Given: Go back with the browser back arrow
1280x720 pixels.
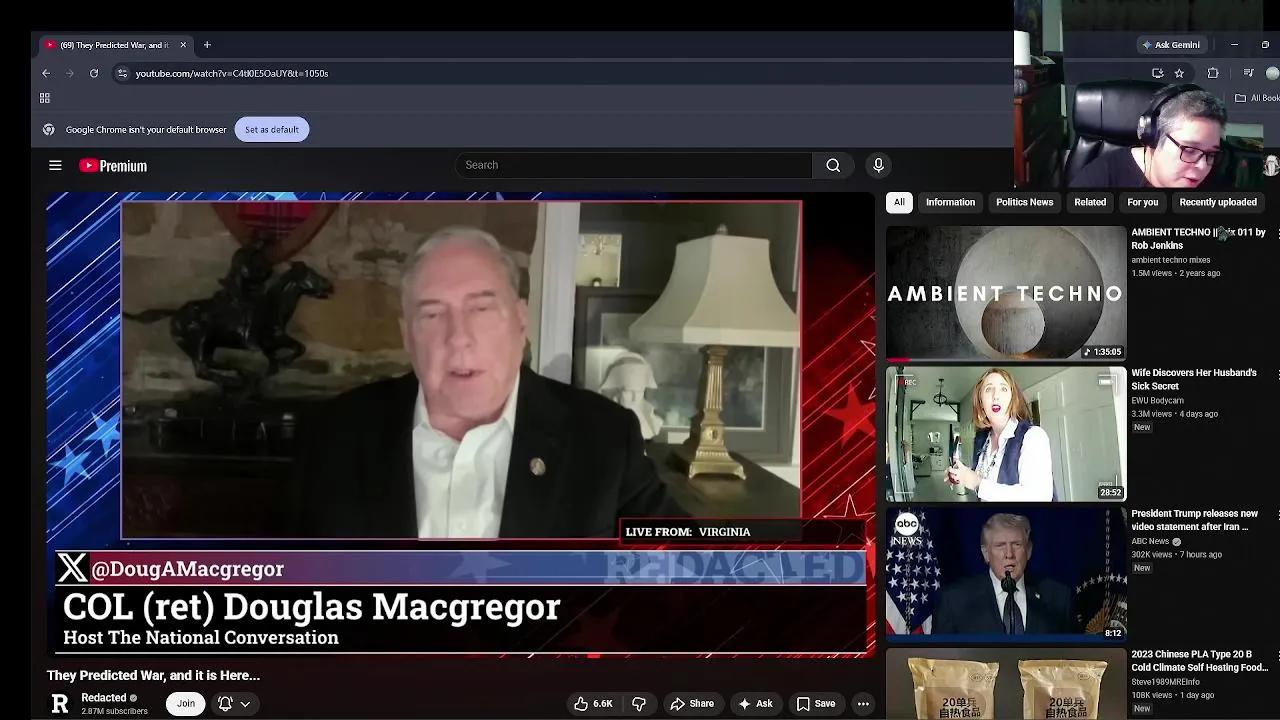Looking at the screenshot, I should pyautogui.click(x=46, y=73).
